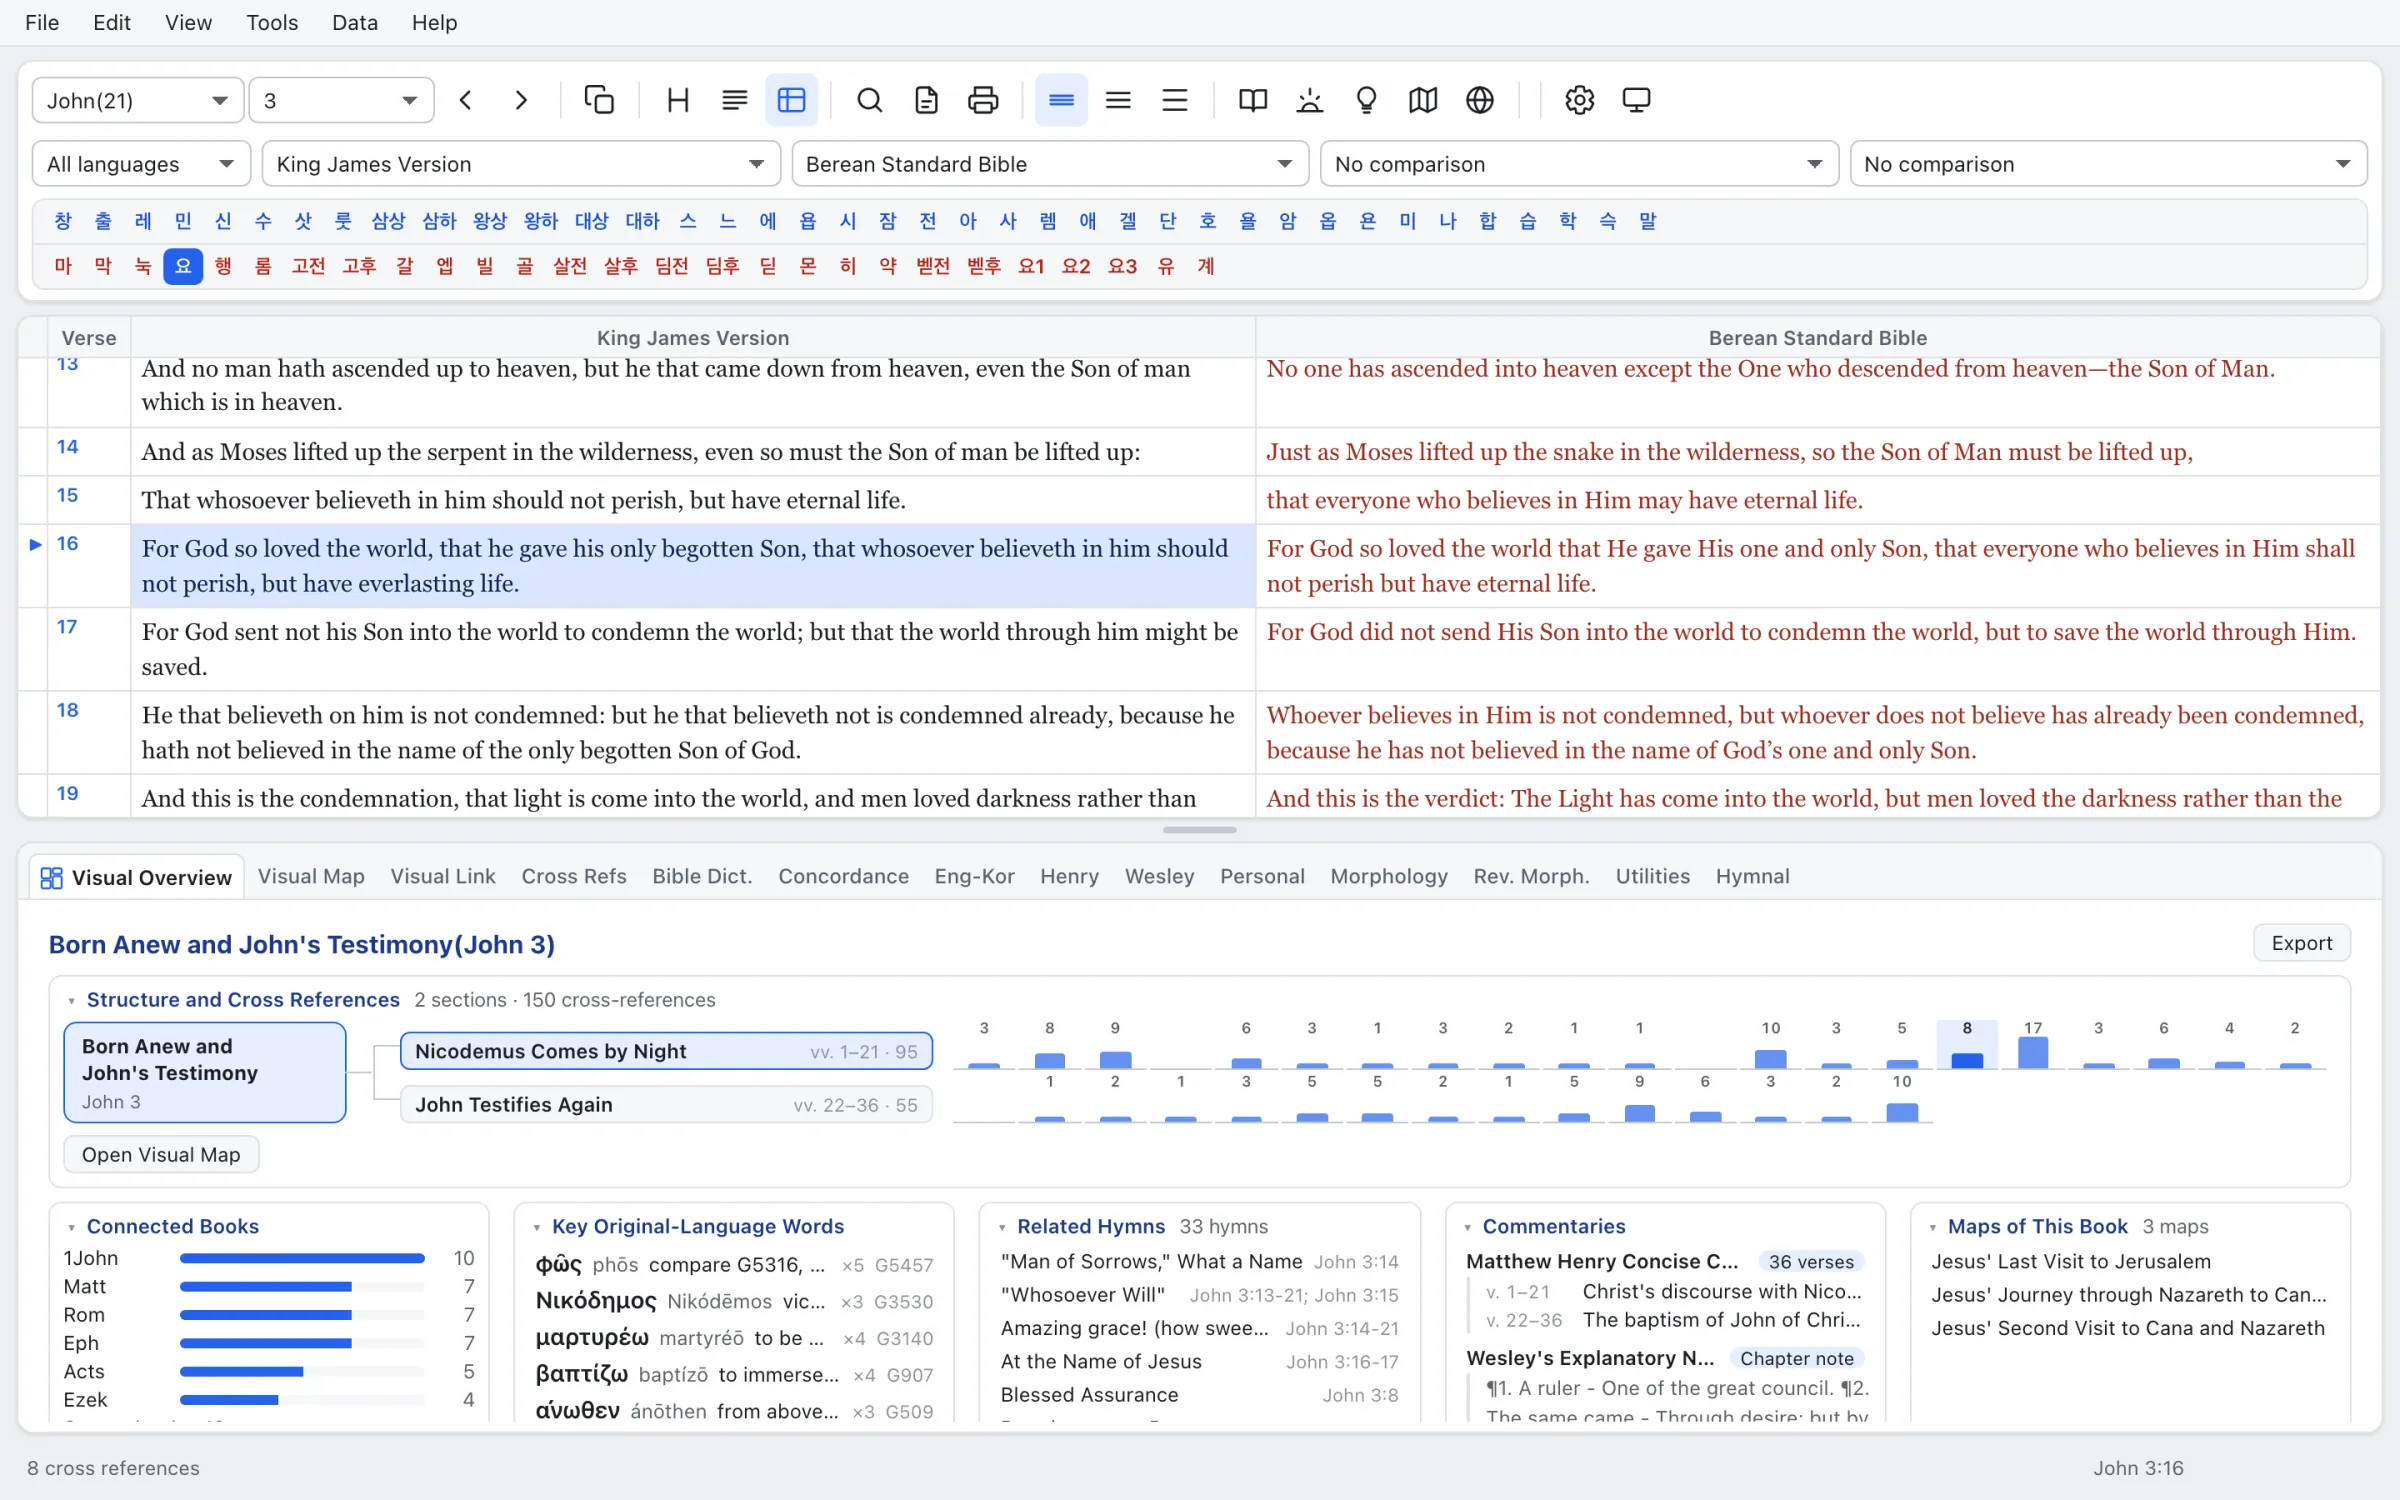Click the document notes icon

pyautogui.click(x=927, y=100)
